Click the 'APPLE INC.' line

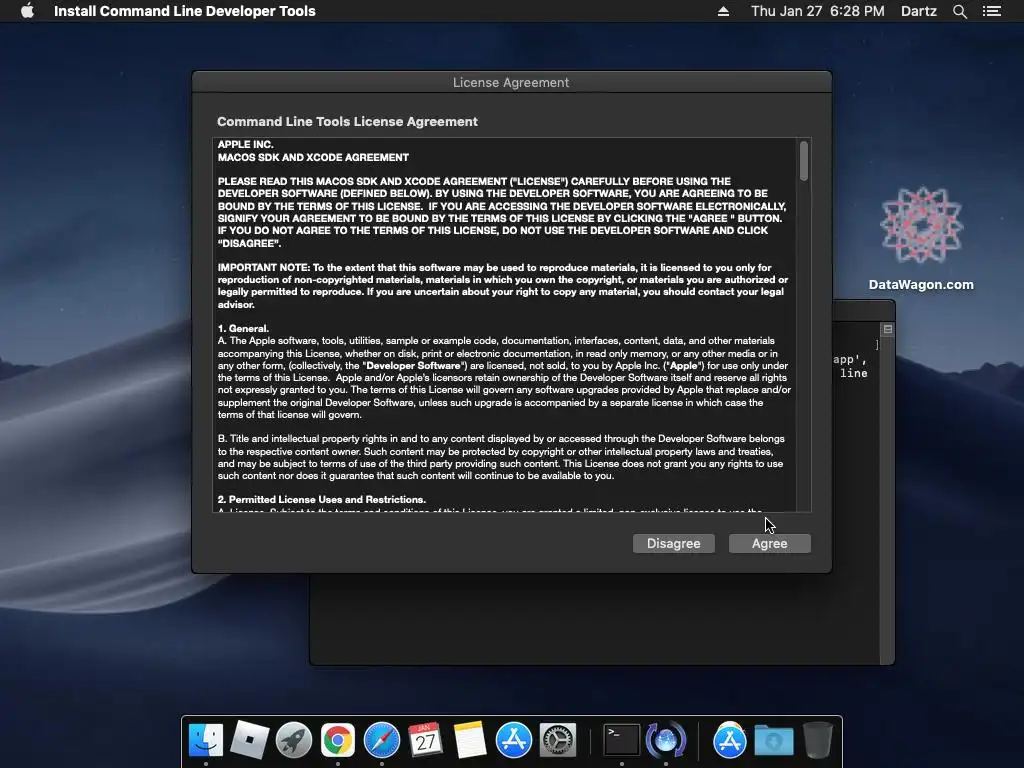point(246,144)
